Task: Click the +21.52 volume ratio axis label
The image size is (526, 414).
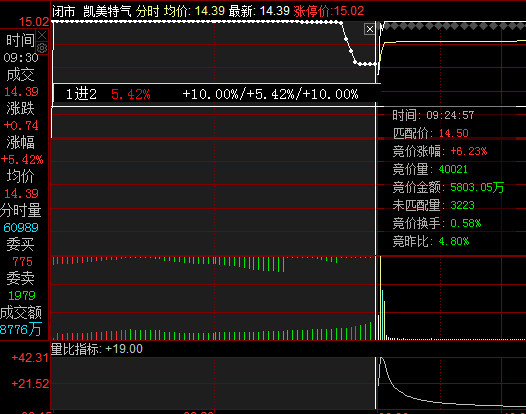Action: click(30, 383)
